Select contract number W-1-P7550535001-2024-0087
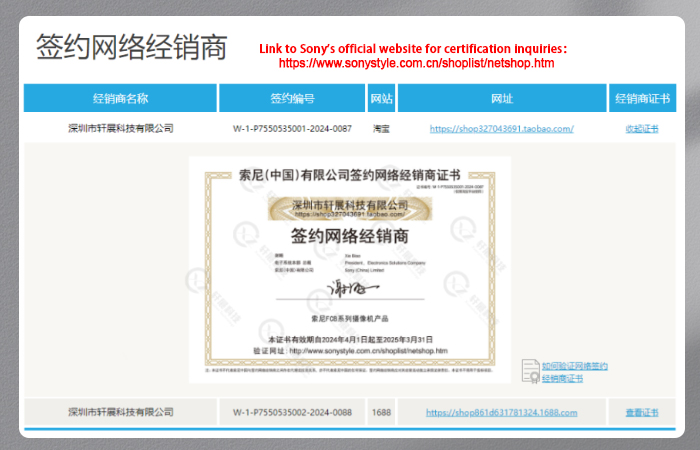700x450 pixels. pos(292,129)
